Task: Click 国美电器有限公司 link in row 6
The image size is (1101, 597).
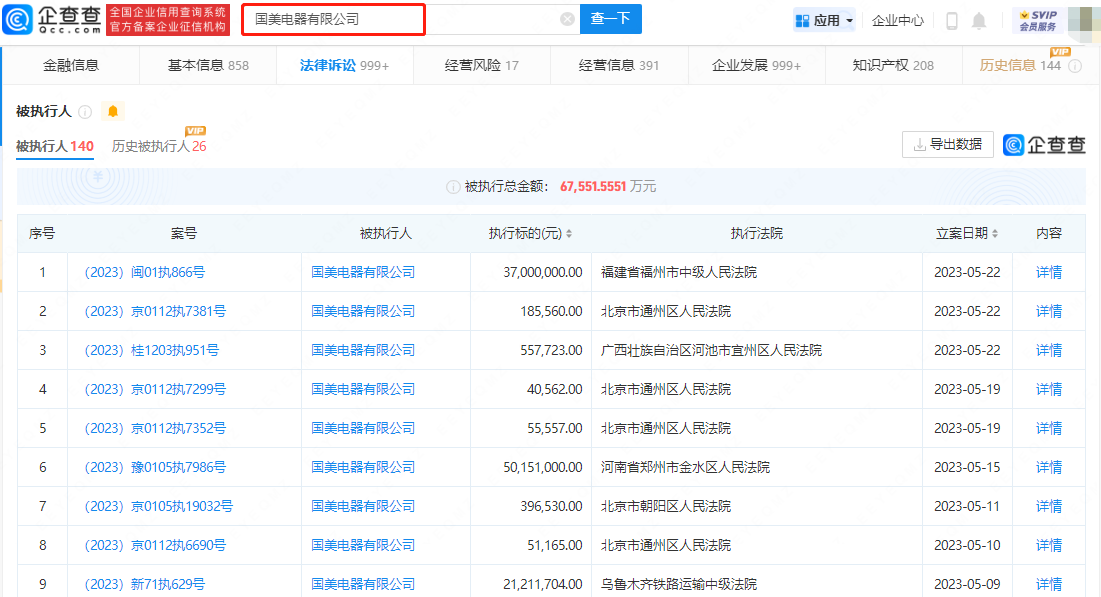Action: [x=363, y=467]
